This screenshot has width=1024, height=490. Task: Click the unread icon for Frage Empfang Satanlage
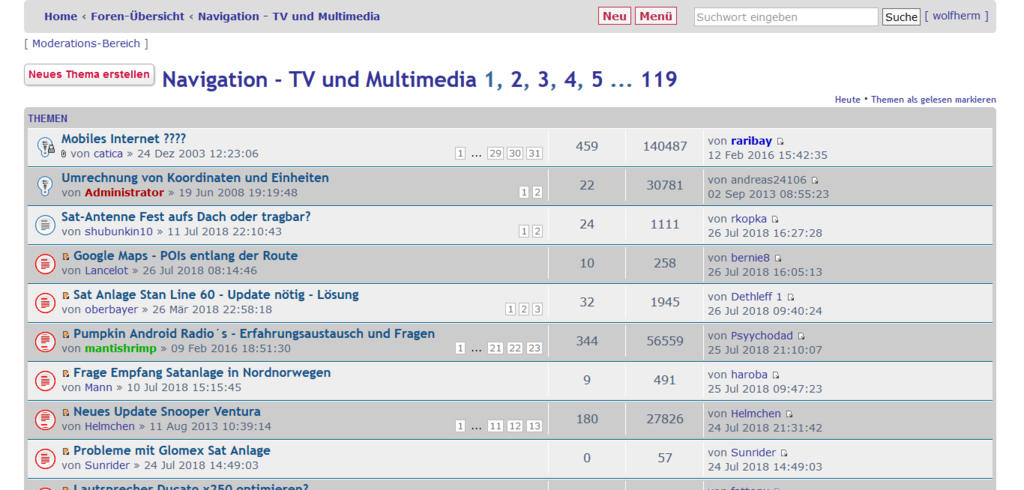[45, 381]
